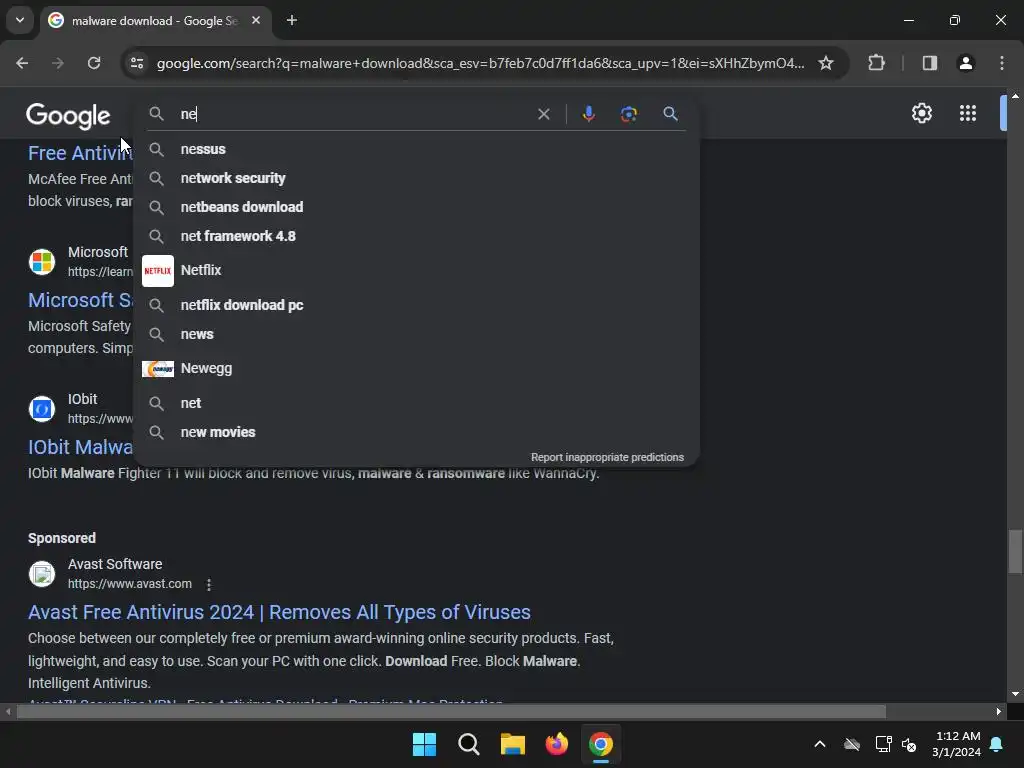Click the avast.com URL text

point(130,584)
